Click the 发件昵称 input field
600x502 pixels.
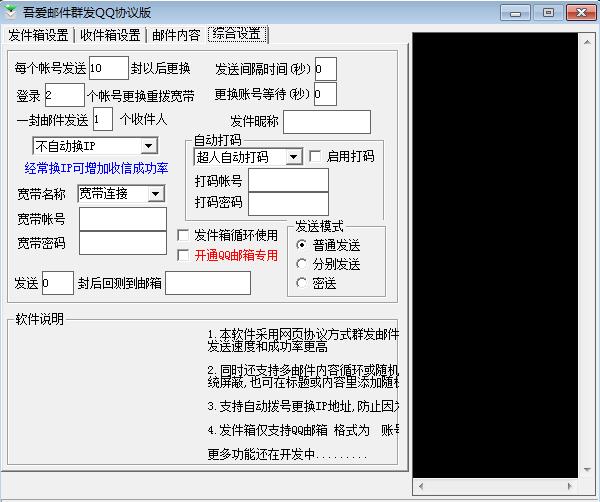click(x=326, y=121)
